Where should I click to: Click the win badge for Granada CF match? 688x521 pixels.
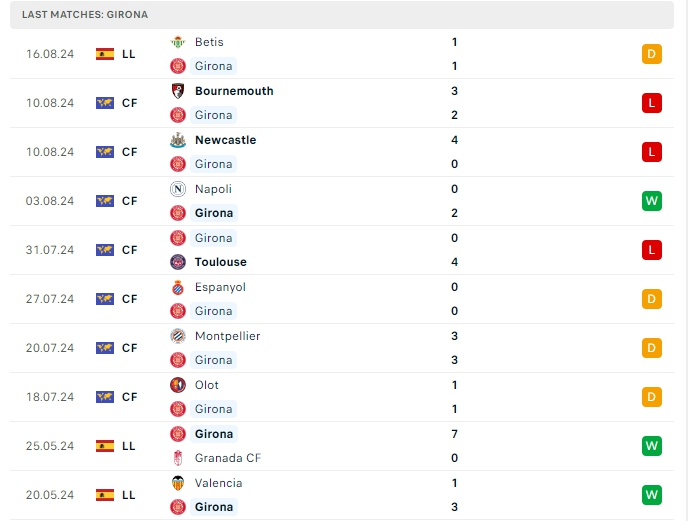click(652, 446)
